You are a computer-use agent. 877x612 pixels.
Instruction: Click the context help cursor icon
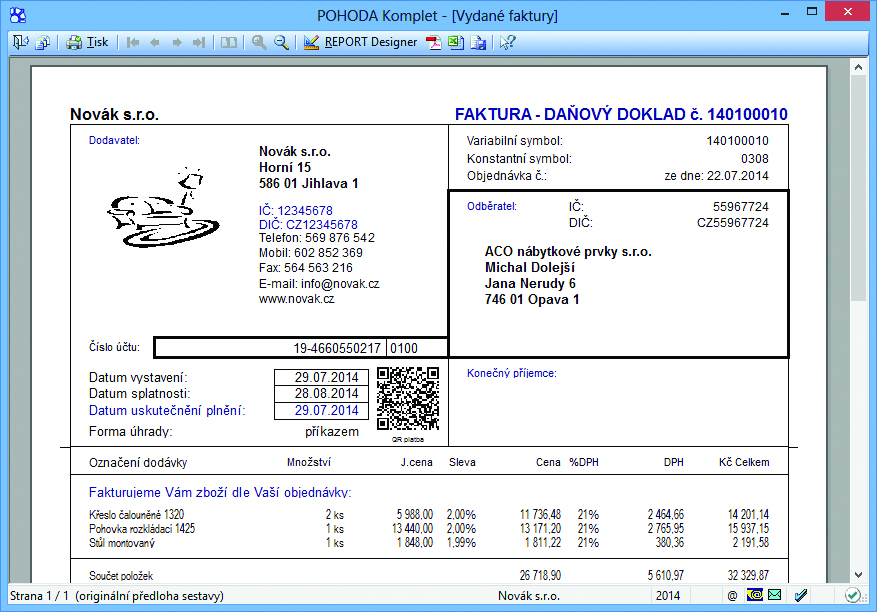pyautogui.click(x=507, y=42)
